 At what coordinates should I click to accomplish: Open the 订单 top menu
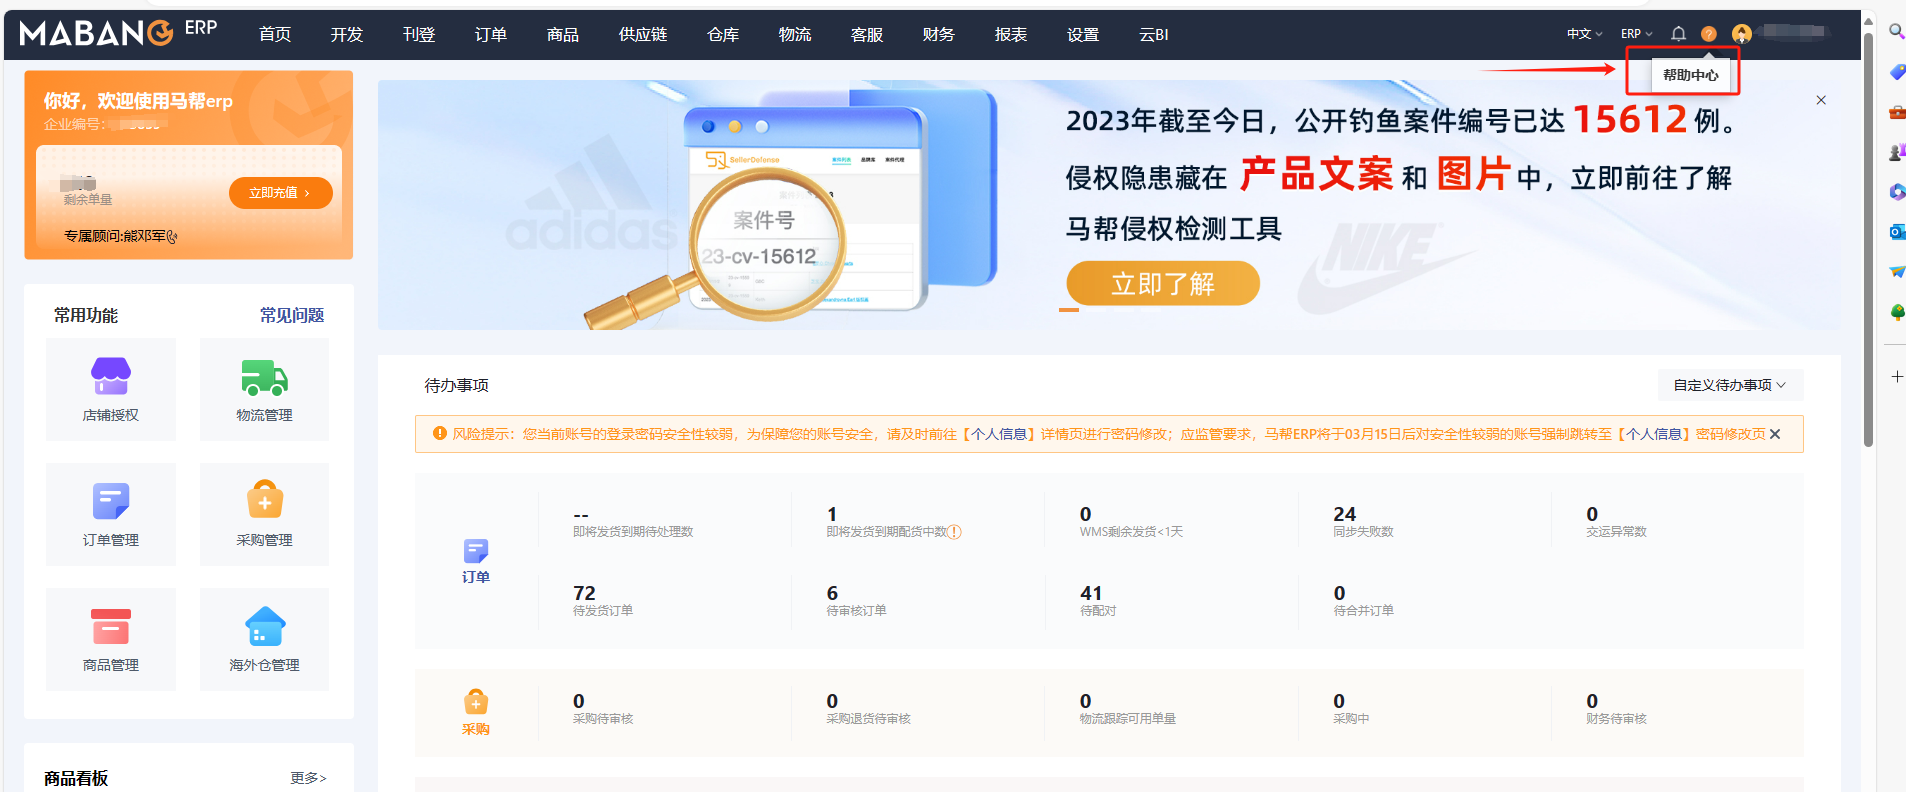pyautogui.click(x=491, y=35)
